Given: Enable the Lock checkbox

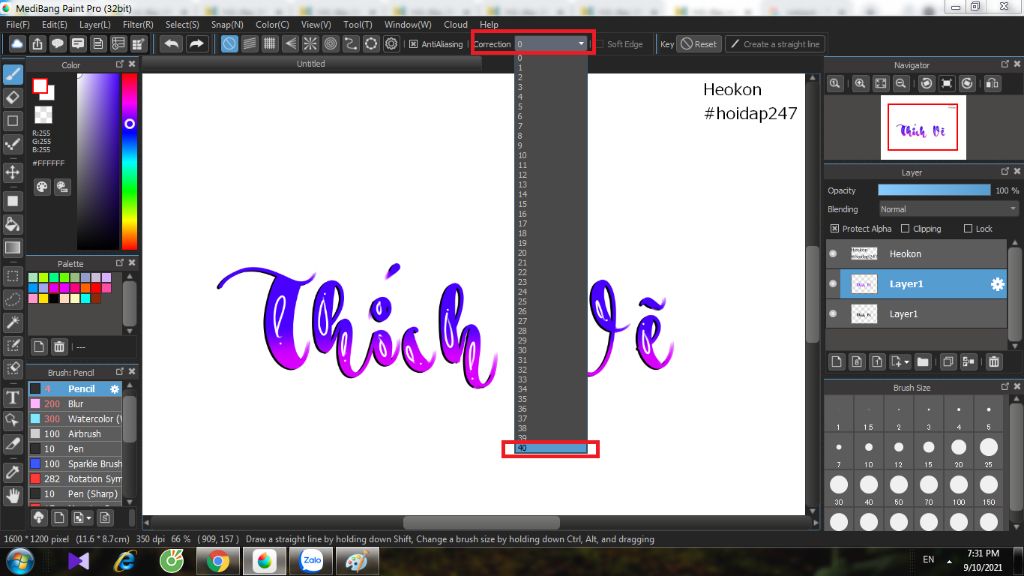Looking at the screenshot, I should pos(968,229).
